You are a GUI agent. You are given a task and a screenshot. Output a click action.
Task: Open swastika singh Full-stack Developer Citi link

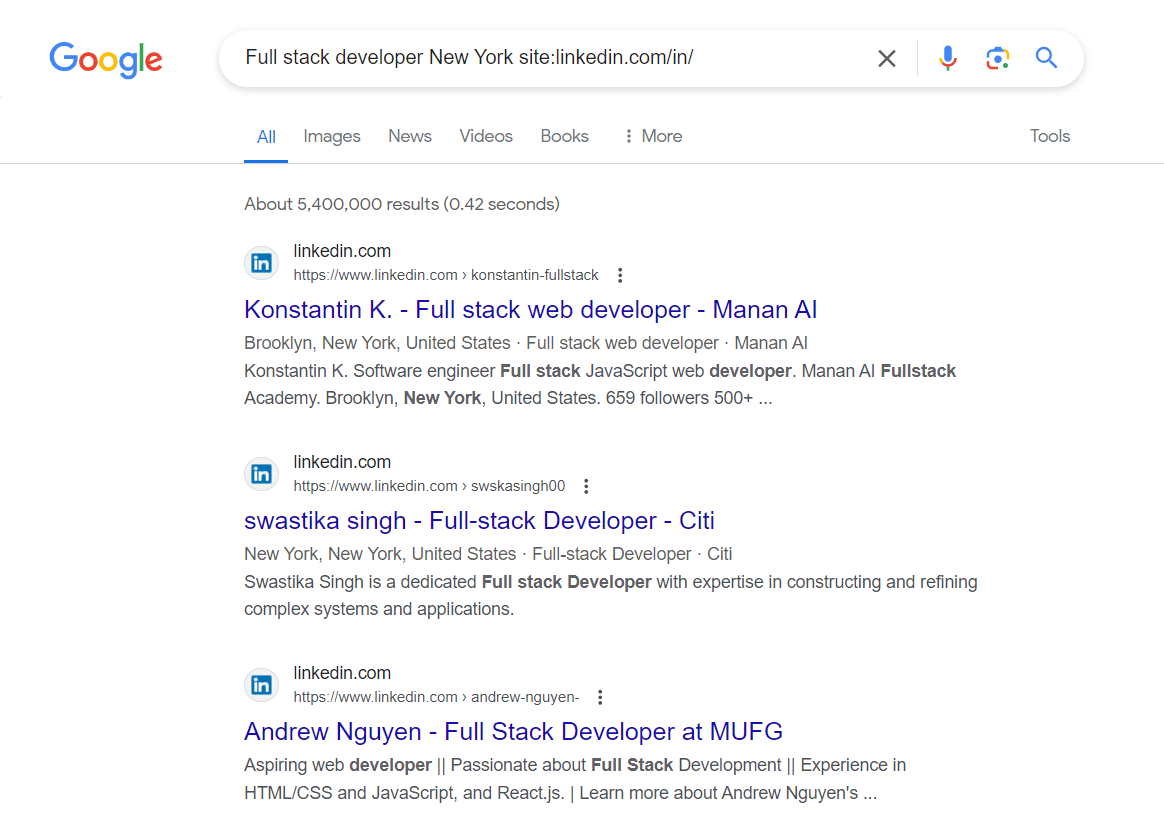pyautogui.click(x=479, y=521)
